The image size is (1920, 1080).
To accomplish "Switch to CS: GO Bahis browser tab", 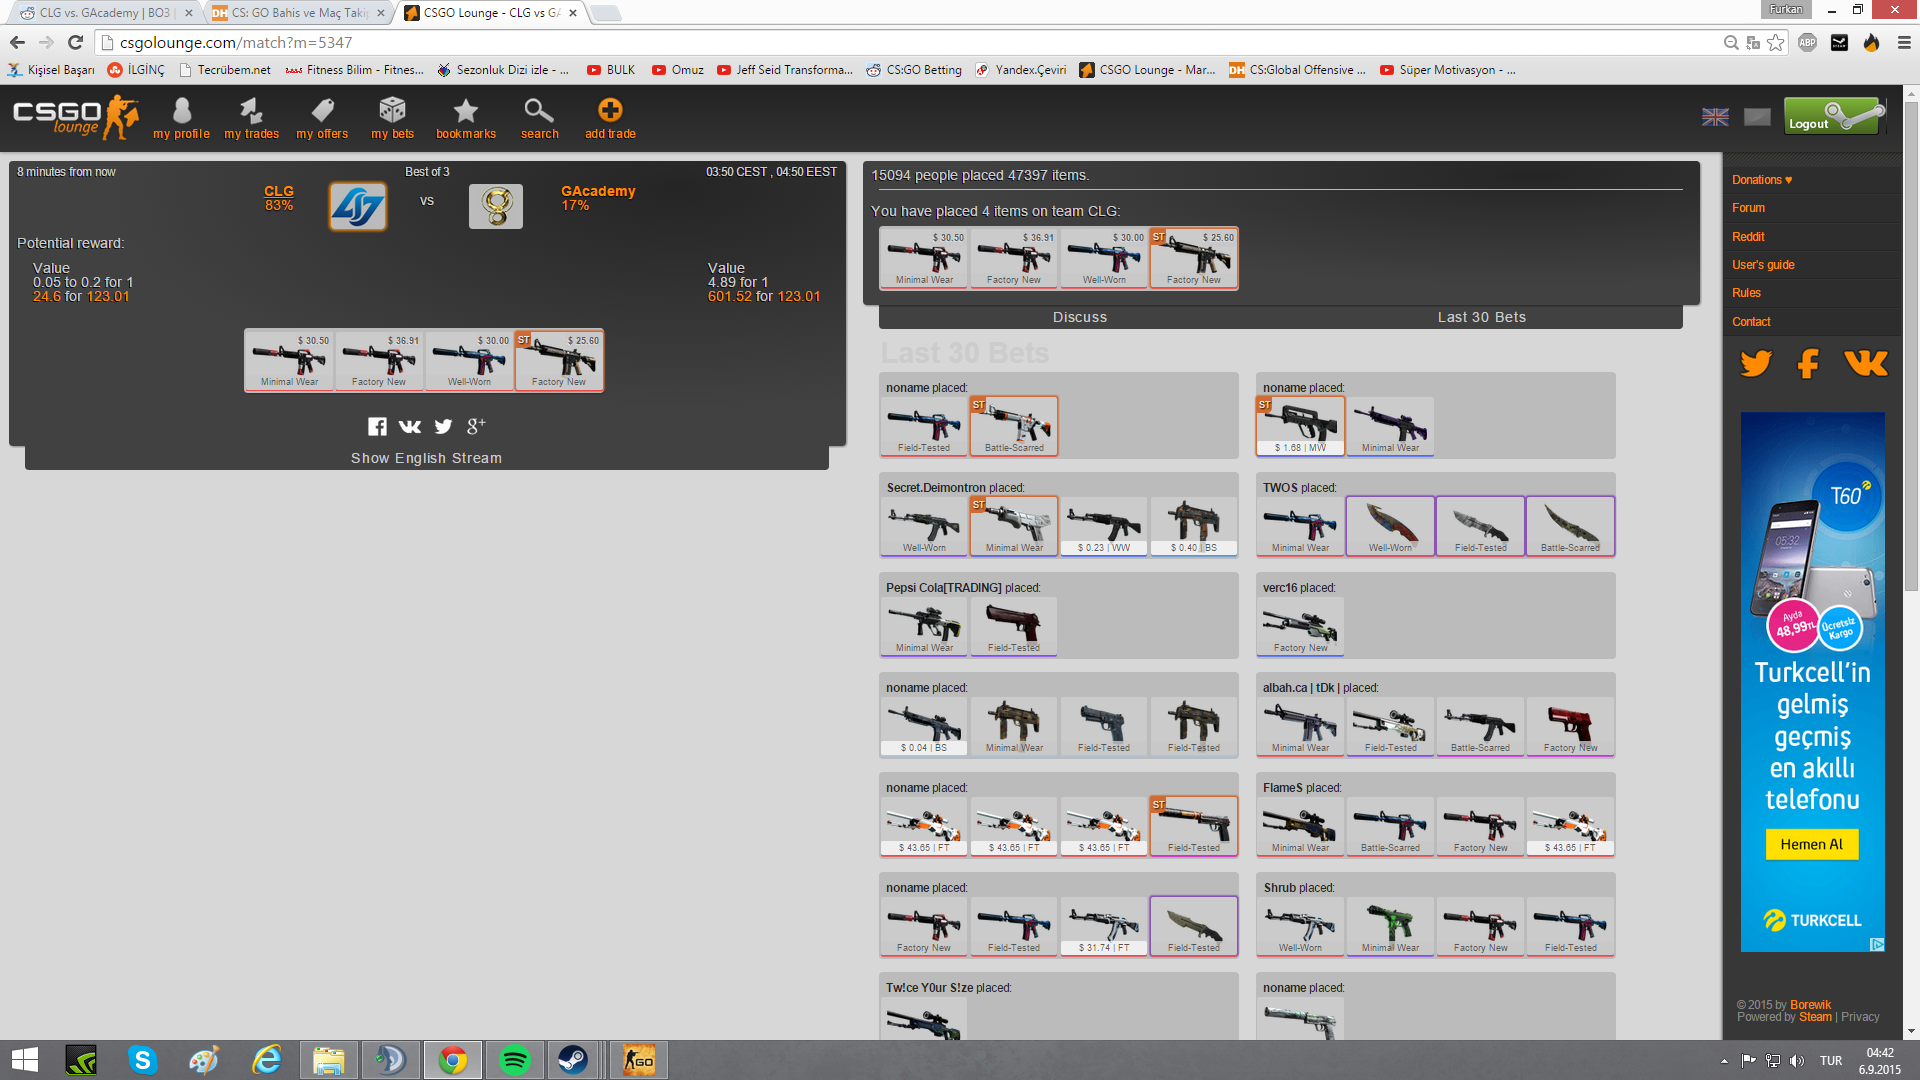I will click(x=300, y=13).
